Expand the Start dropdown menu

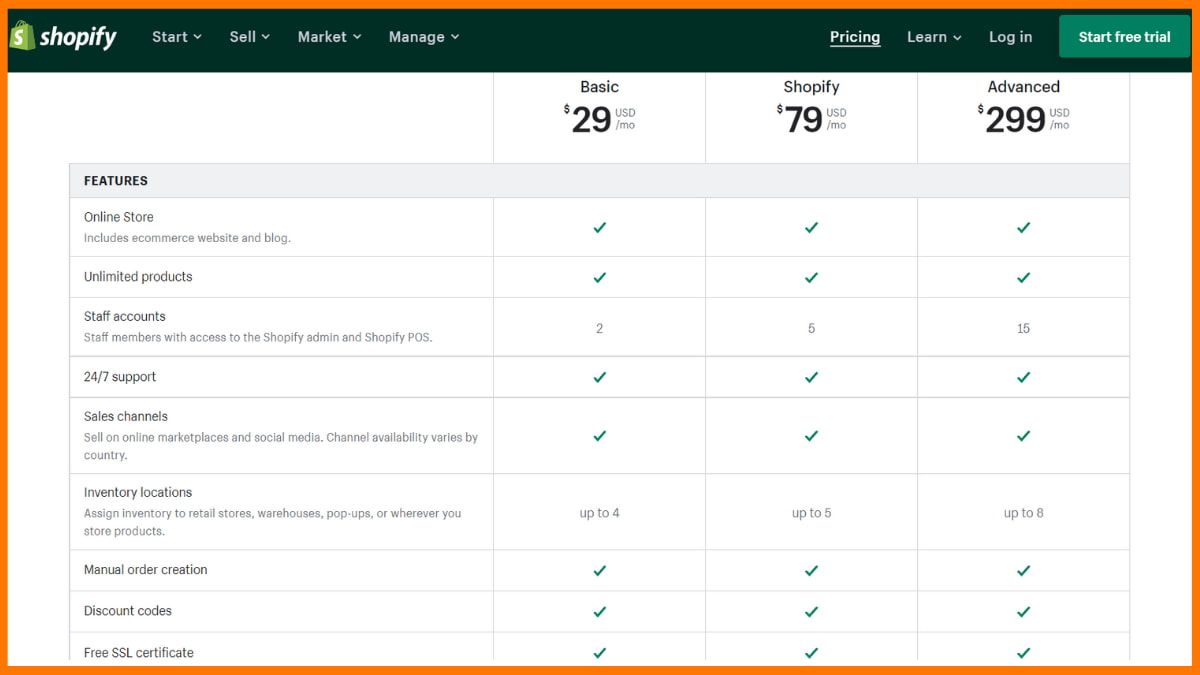pos(176,37)
